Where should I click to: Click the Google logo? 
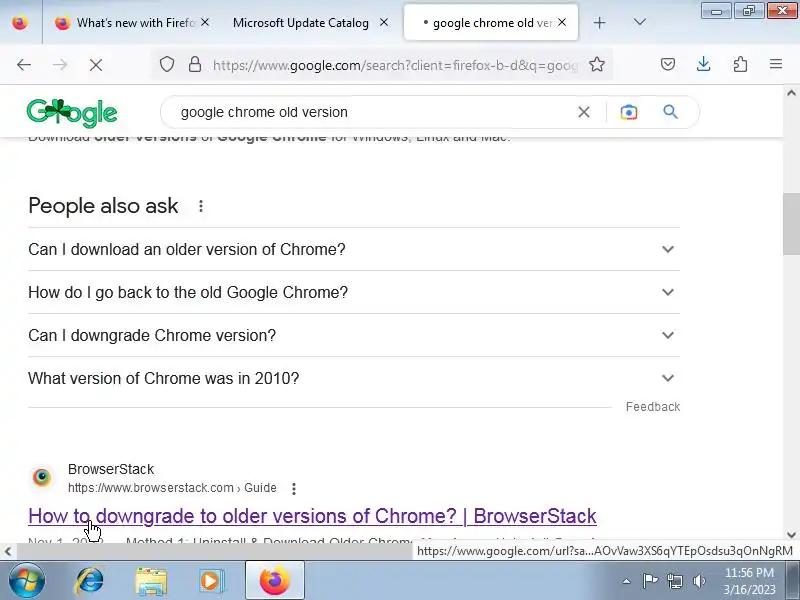[x=72, y=113]
